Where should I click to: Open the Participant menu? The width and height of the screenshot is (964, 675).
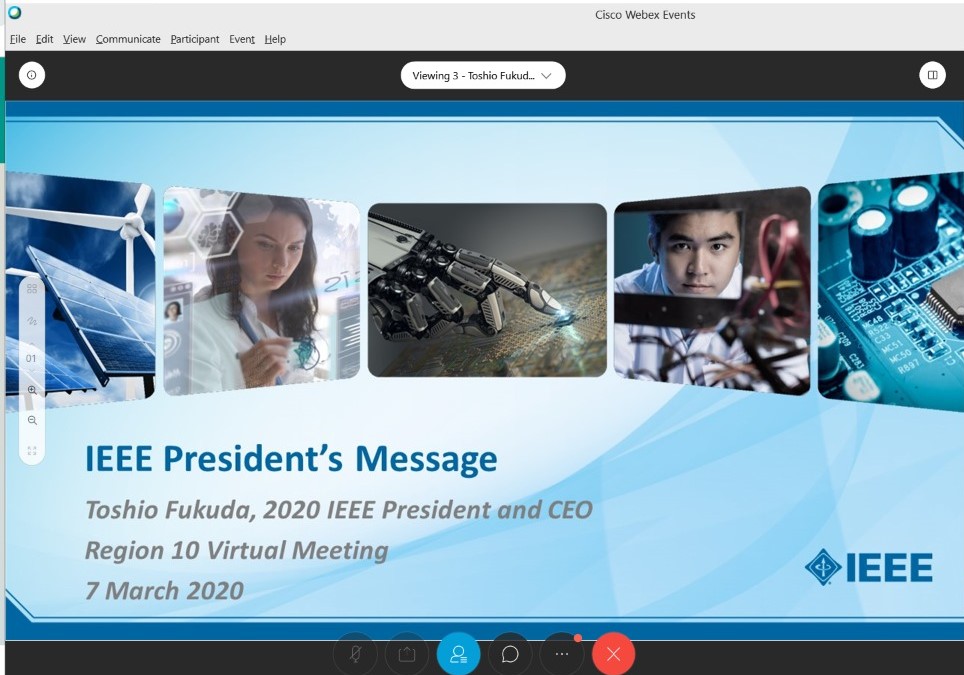195,39
